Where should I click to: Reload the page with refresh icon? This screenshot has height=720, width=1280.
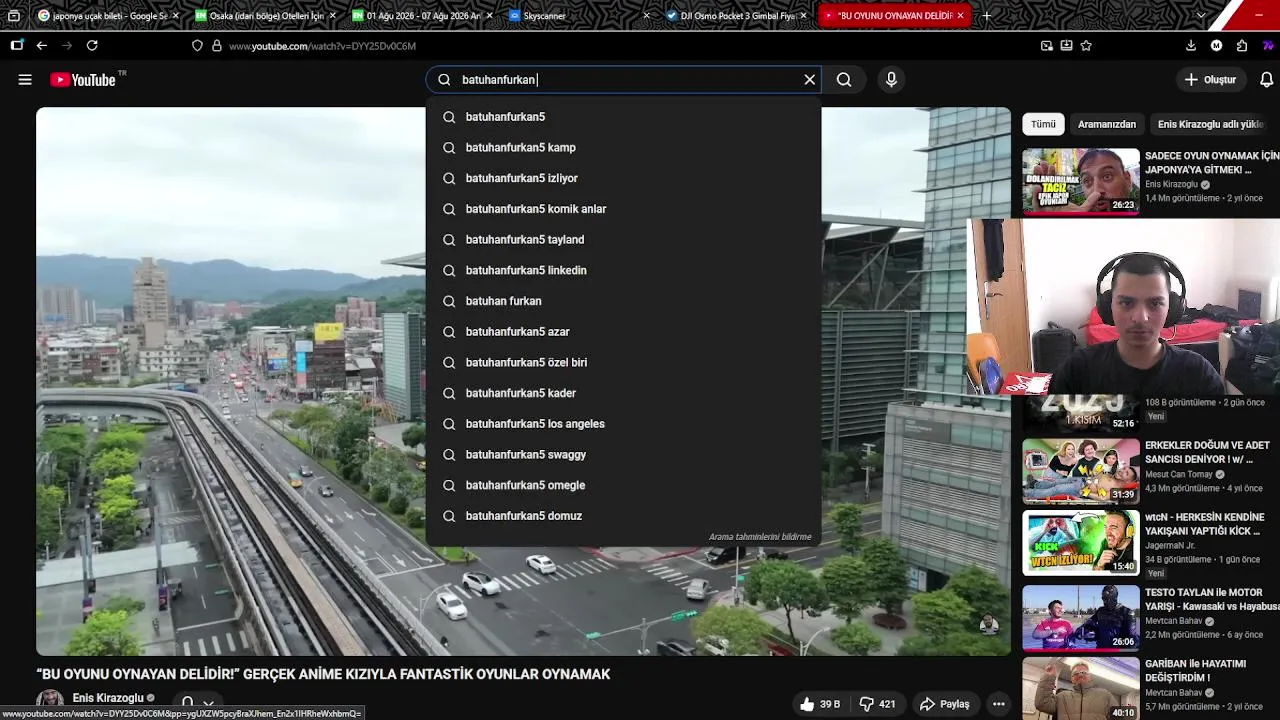click(x=92, y=46)
